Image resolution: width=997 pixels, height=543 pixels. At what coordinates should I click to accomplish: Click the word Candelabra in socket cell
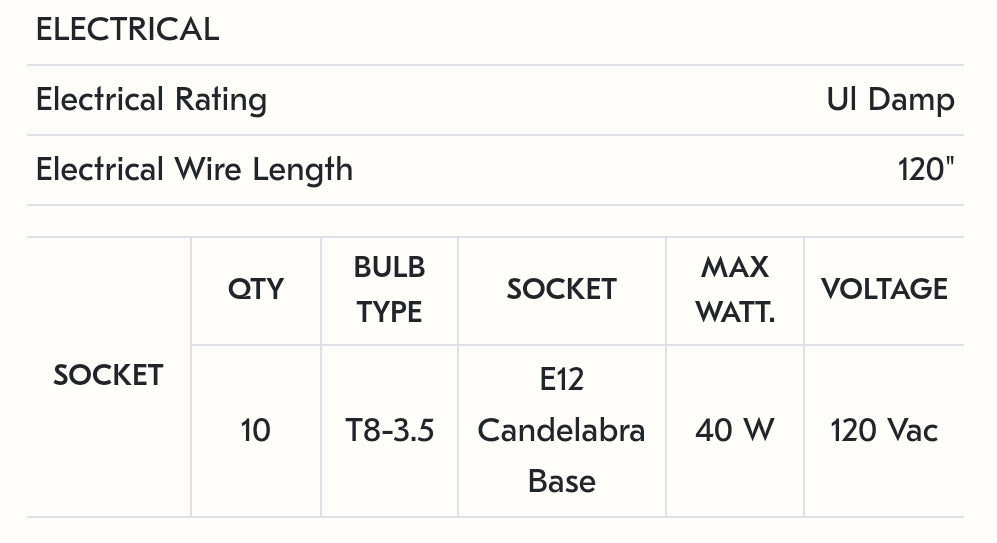561,431
